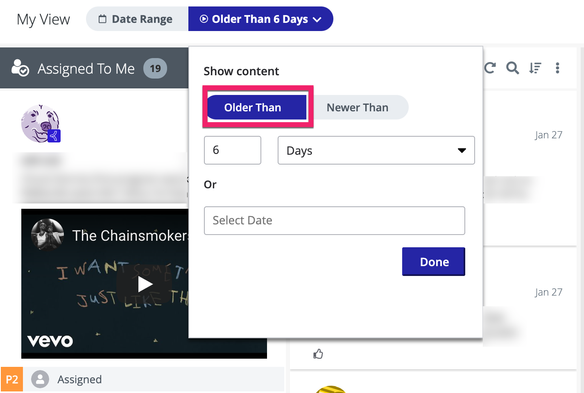Click the number of days input field
Viewport: 584px width, 393px height.
tap(232, 150)
